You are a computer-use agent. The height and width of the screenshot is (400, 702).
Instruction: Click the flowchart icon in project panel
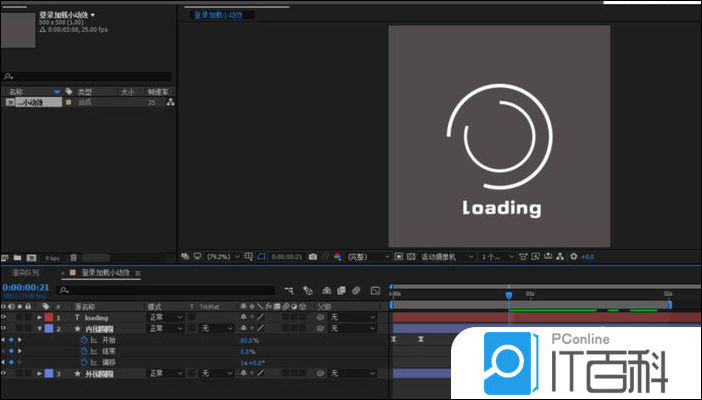(x=170, y=103)
